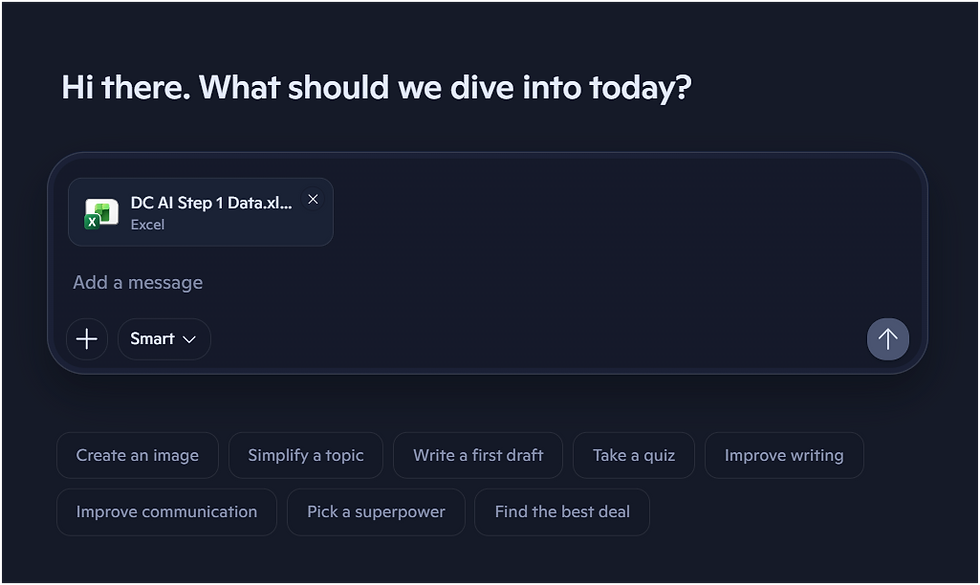The height and width of the screenshot is (585, 980).
Task: Click the Pick a superpower chip
Action: tap(375, 512)
